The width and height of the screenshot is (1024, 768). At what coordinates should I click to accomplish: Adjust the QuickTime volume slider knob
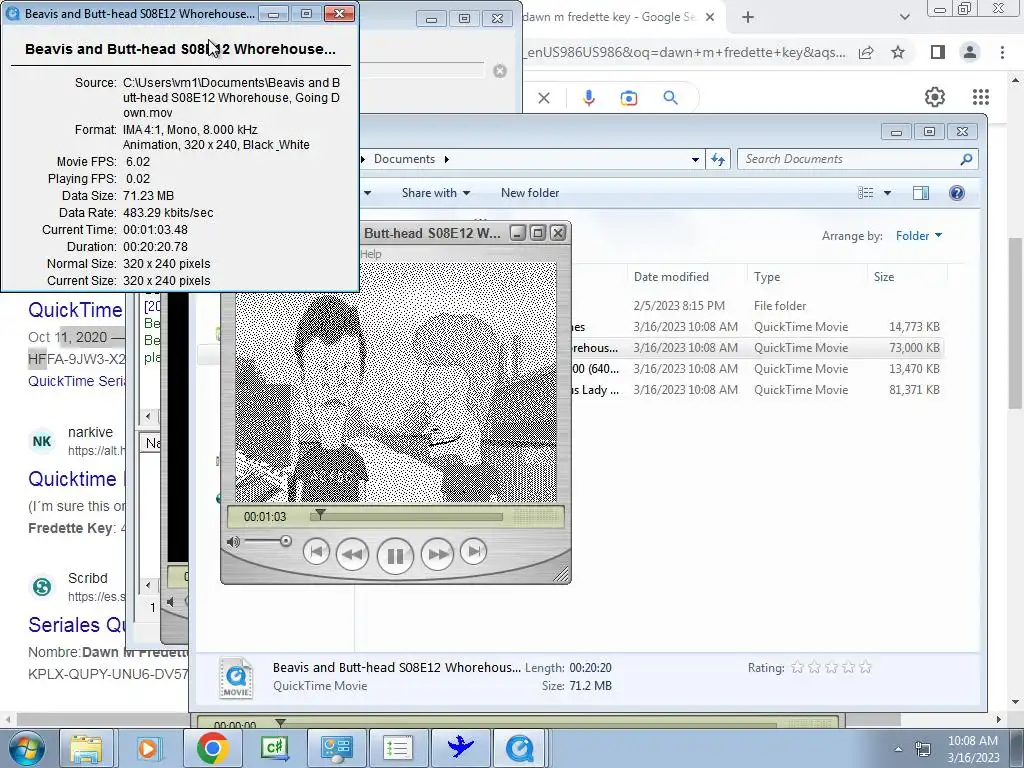pyautogui.click(x=285, y=541)
